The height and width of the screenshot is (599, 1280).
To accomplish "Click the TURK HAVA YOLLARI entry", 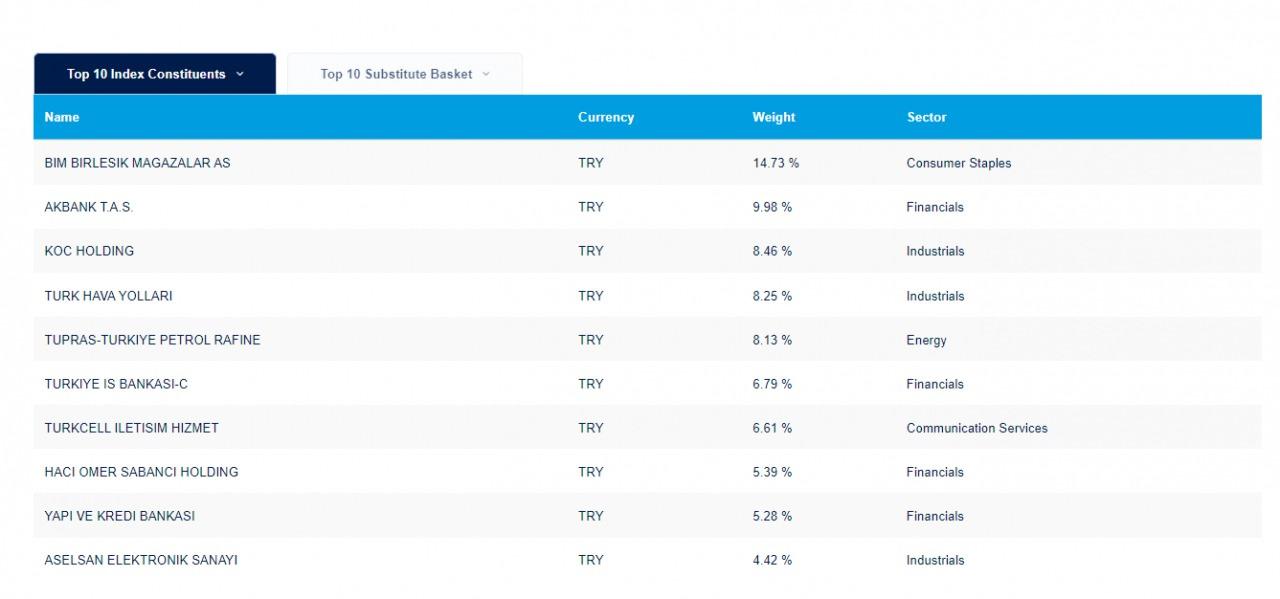I will (108, 296).
